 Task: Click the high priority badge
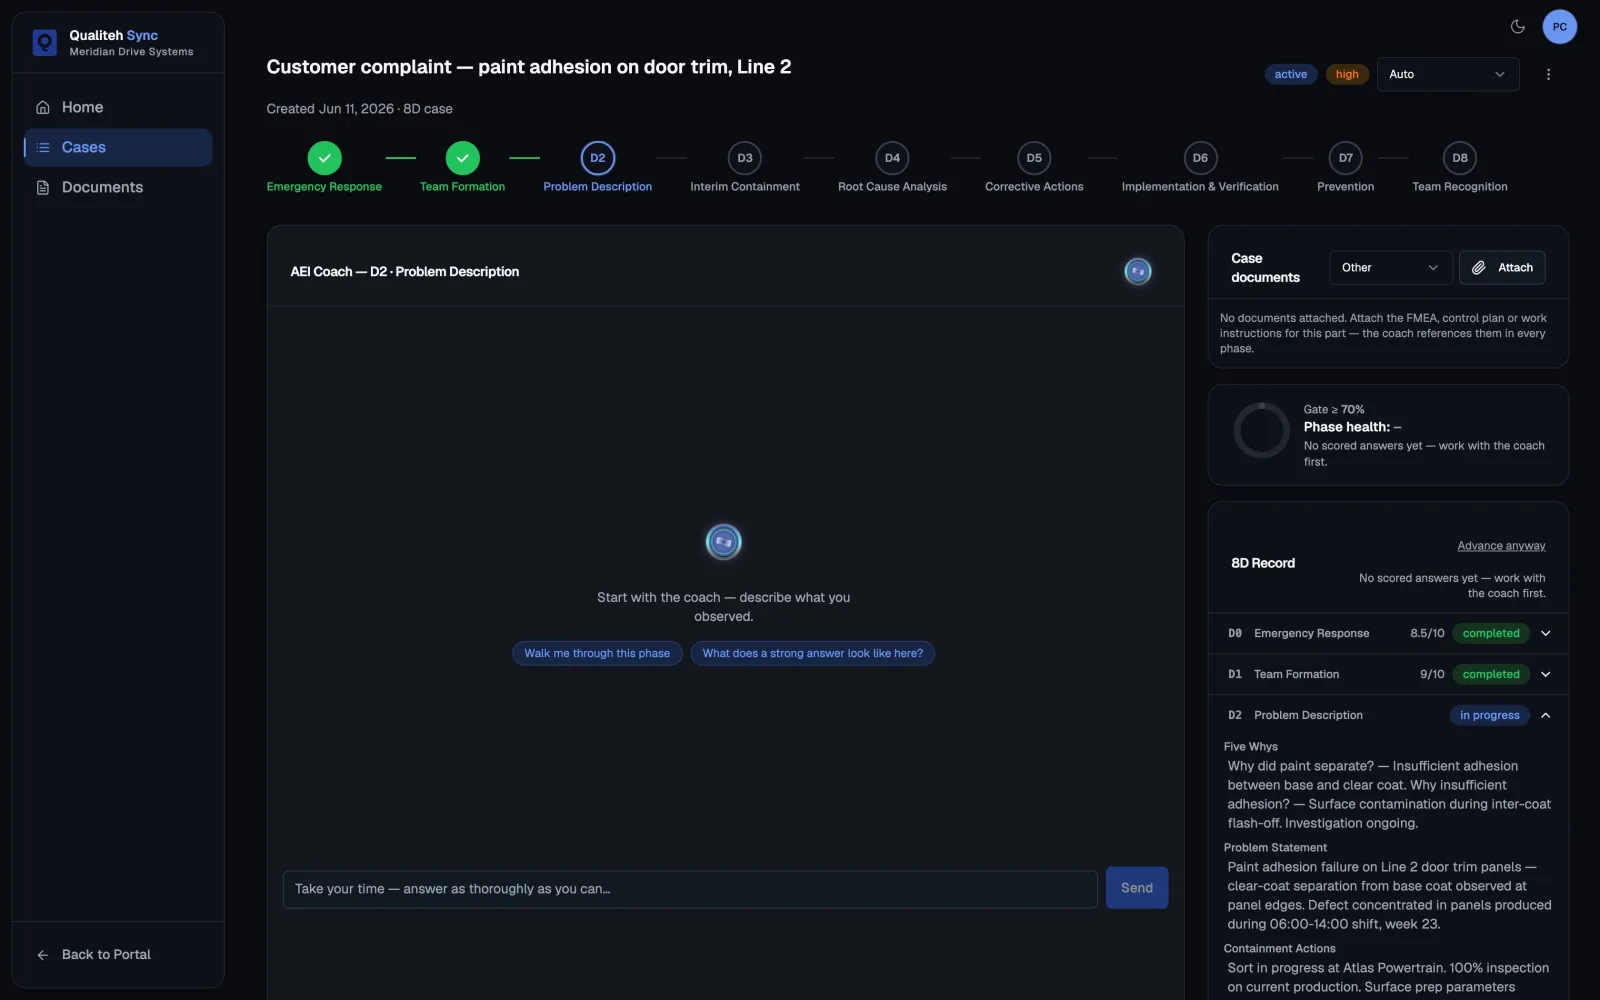[x=1347, y=74]
